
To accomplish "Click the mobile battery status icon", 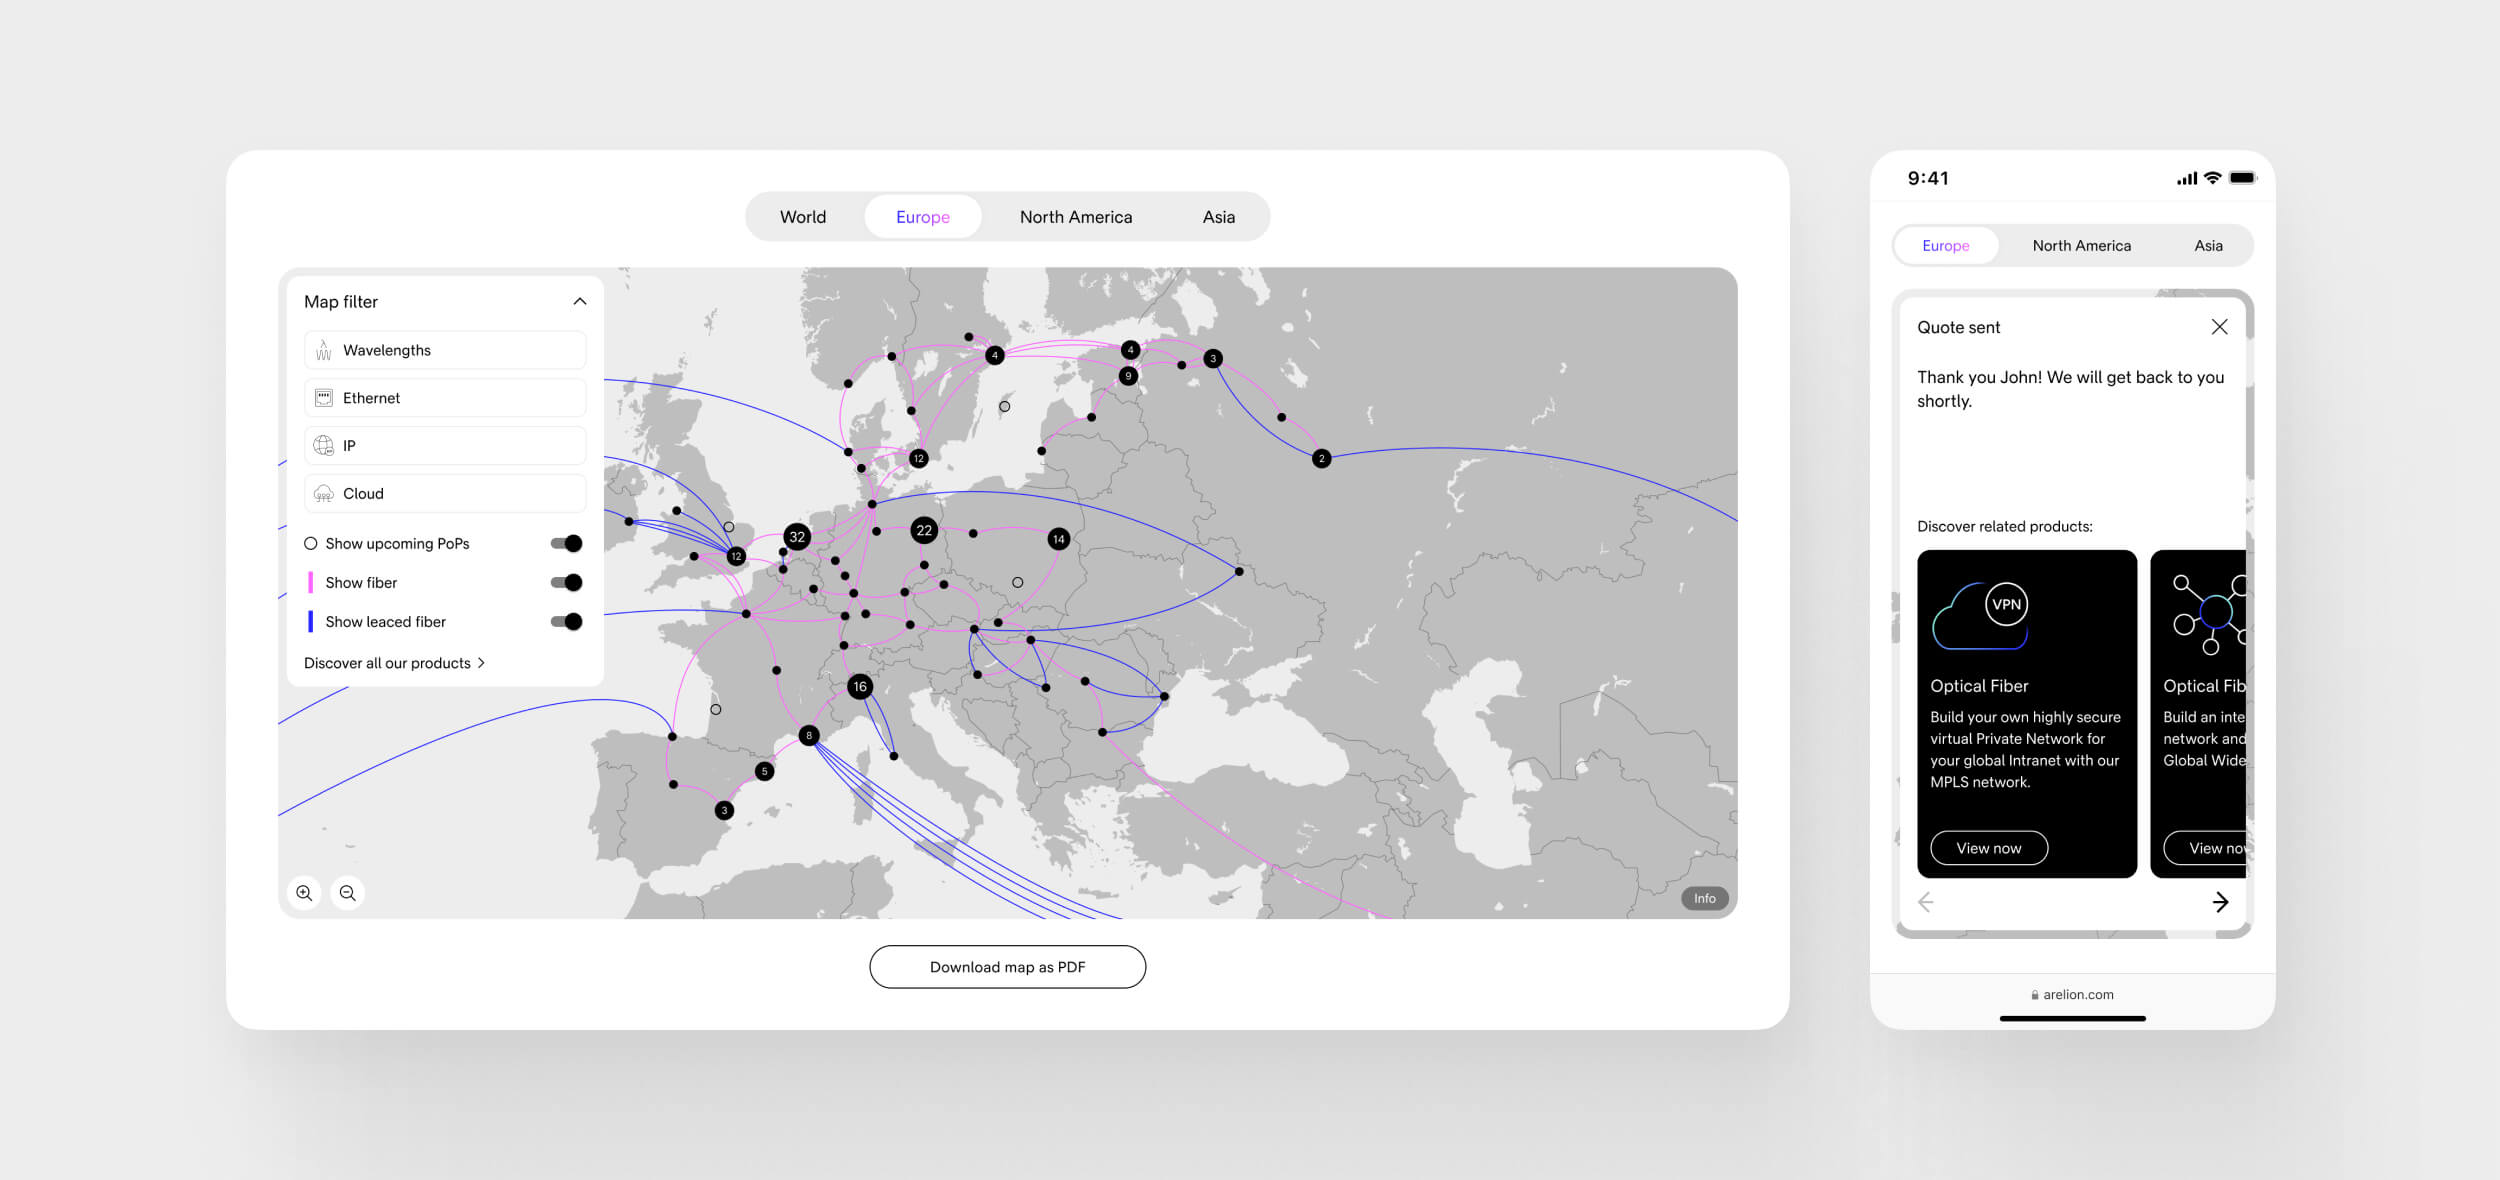I will [2243, 178].
